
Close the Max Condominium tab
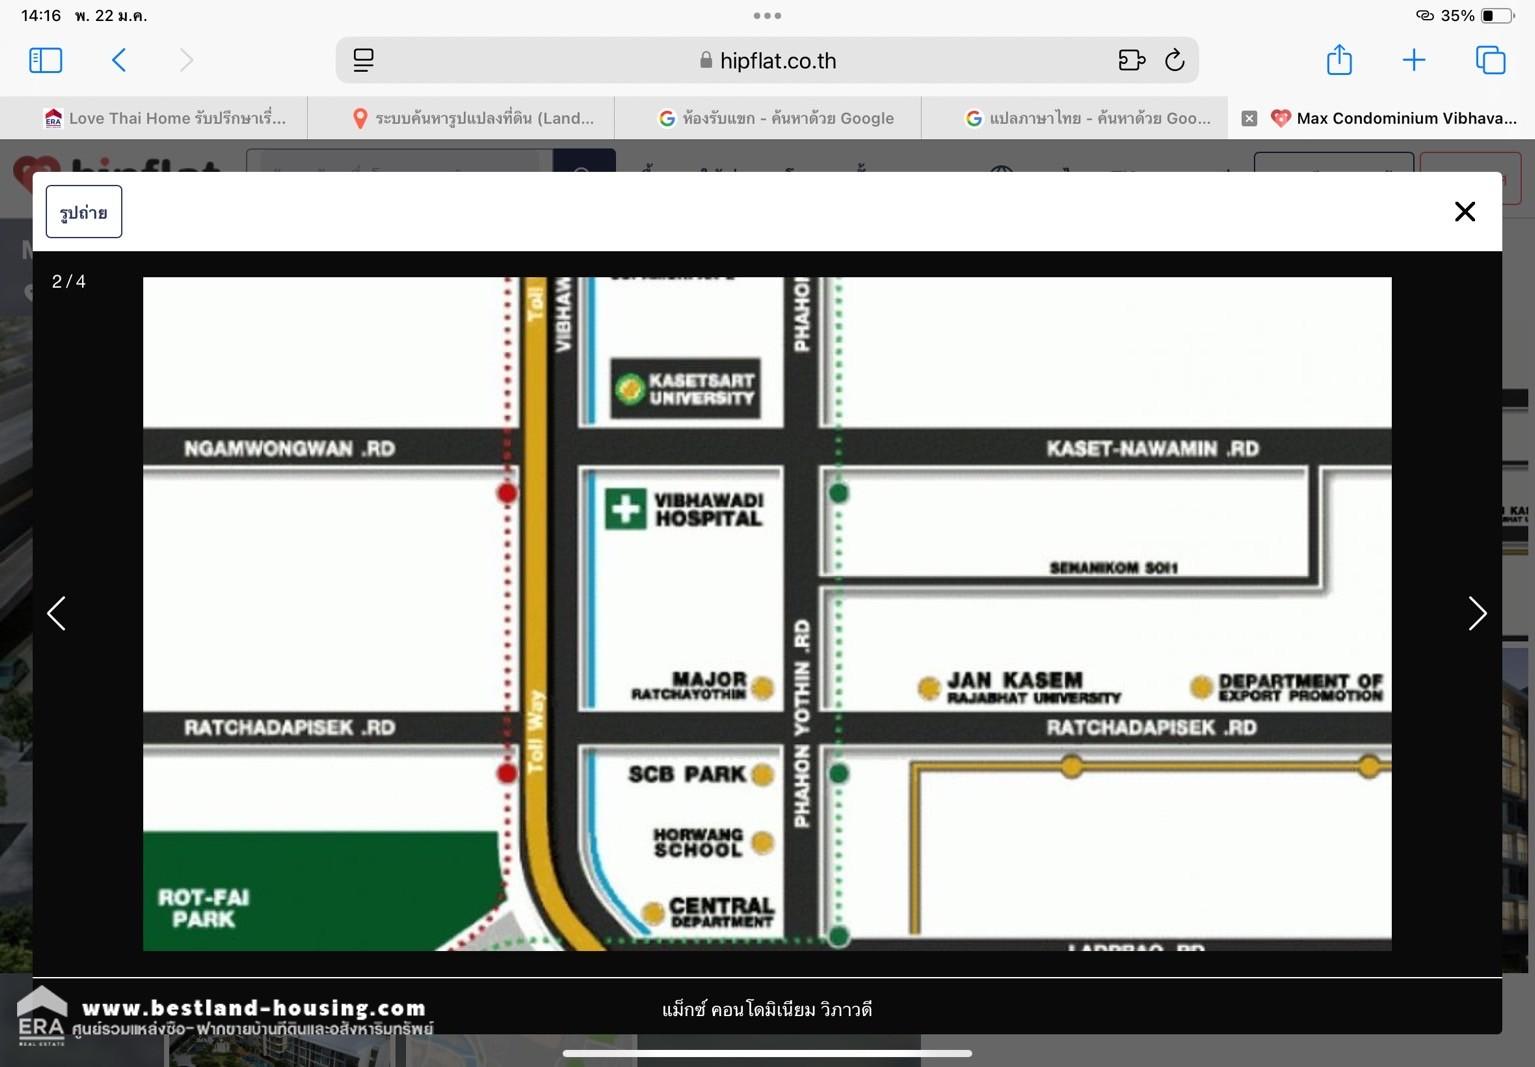coord(1249,118)
